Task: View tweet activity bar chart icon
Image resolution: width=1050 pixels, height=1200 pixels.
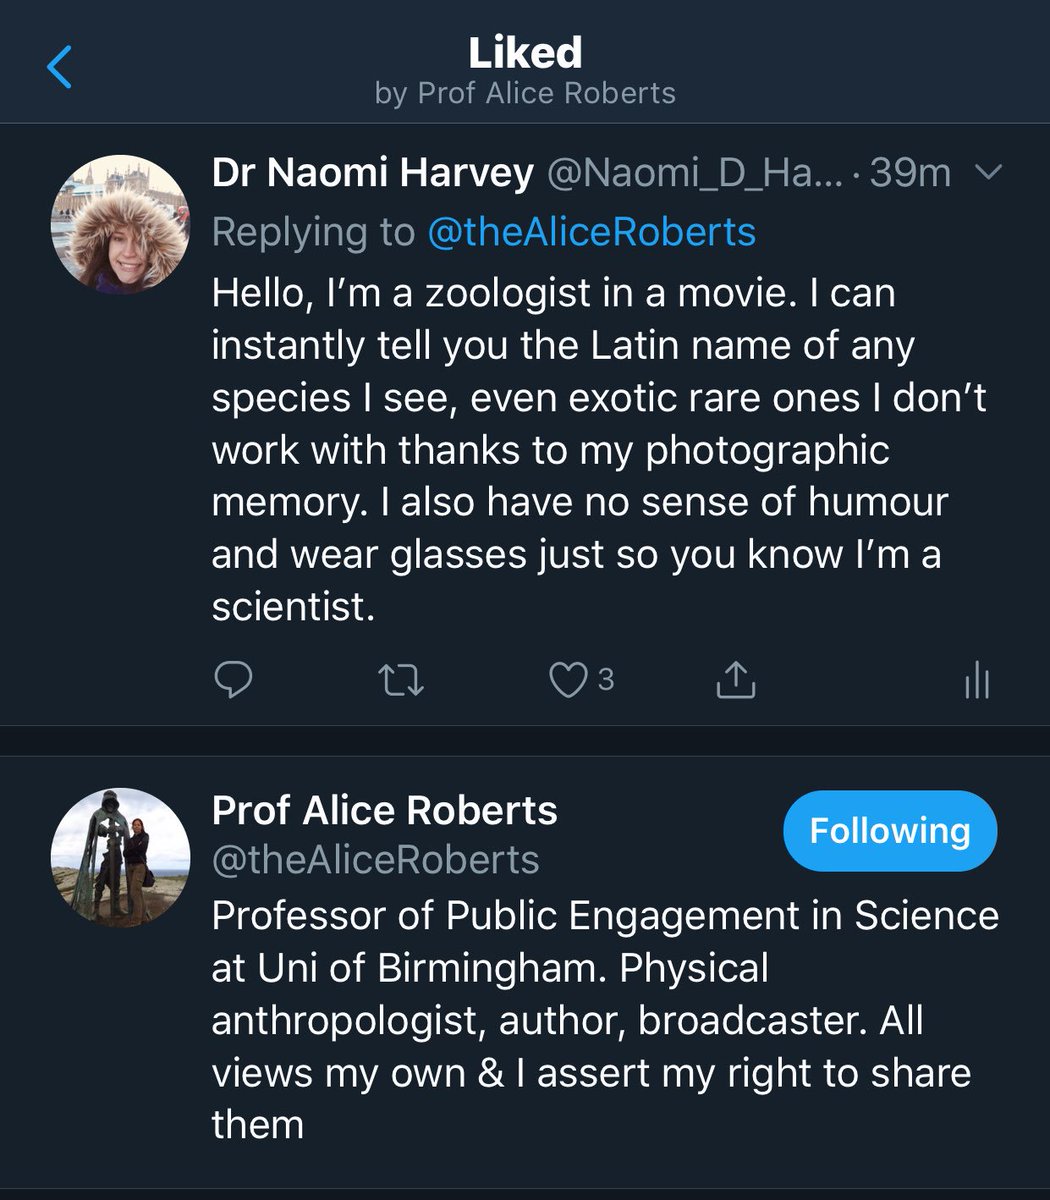Action: click(x=977, y=681)
